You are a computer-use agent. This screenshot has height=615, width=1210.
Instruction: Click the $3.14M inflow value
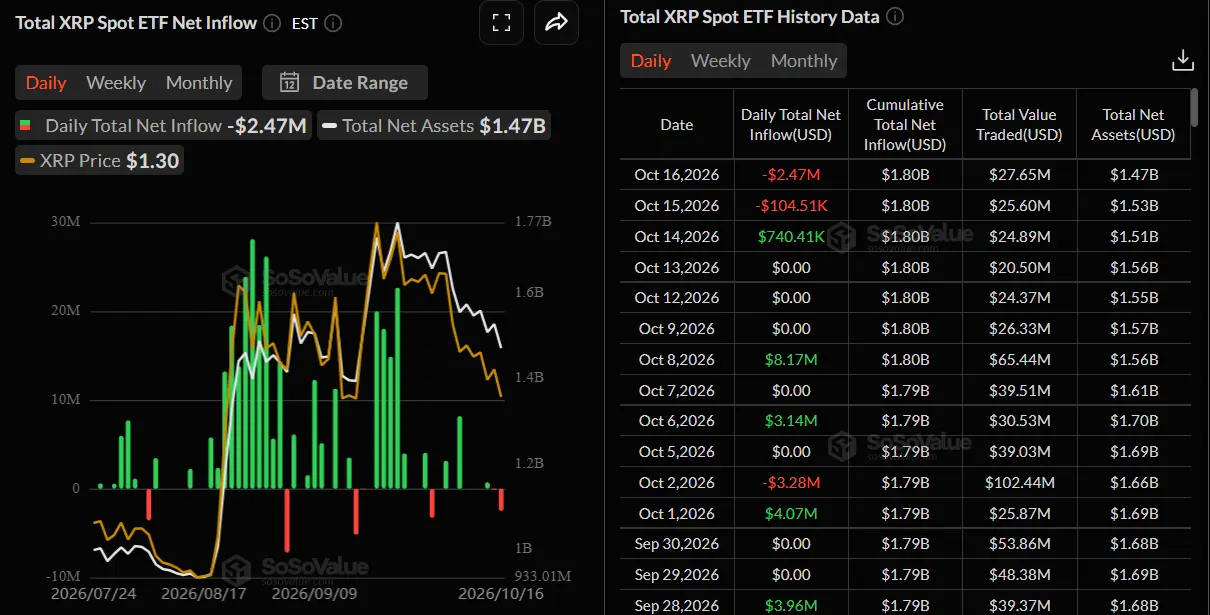coord(791,421)
